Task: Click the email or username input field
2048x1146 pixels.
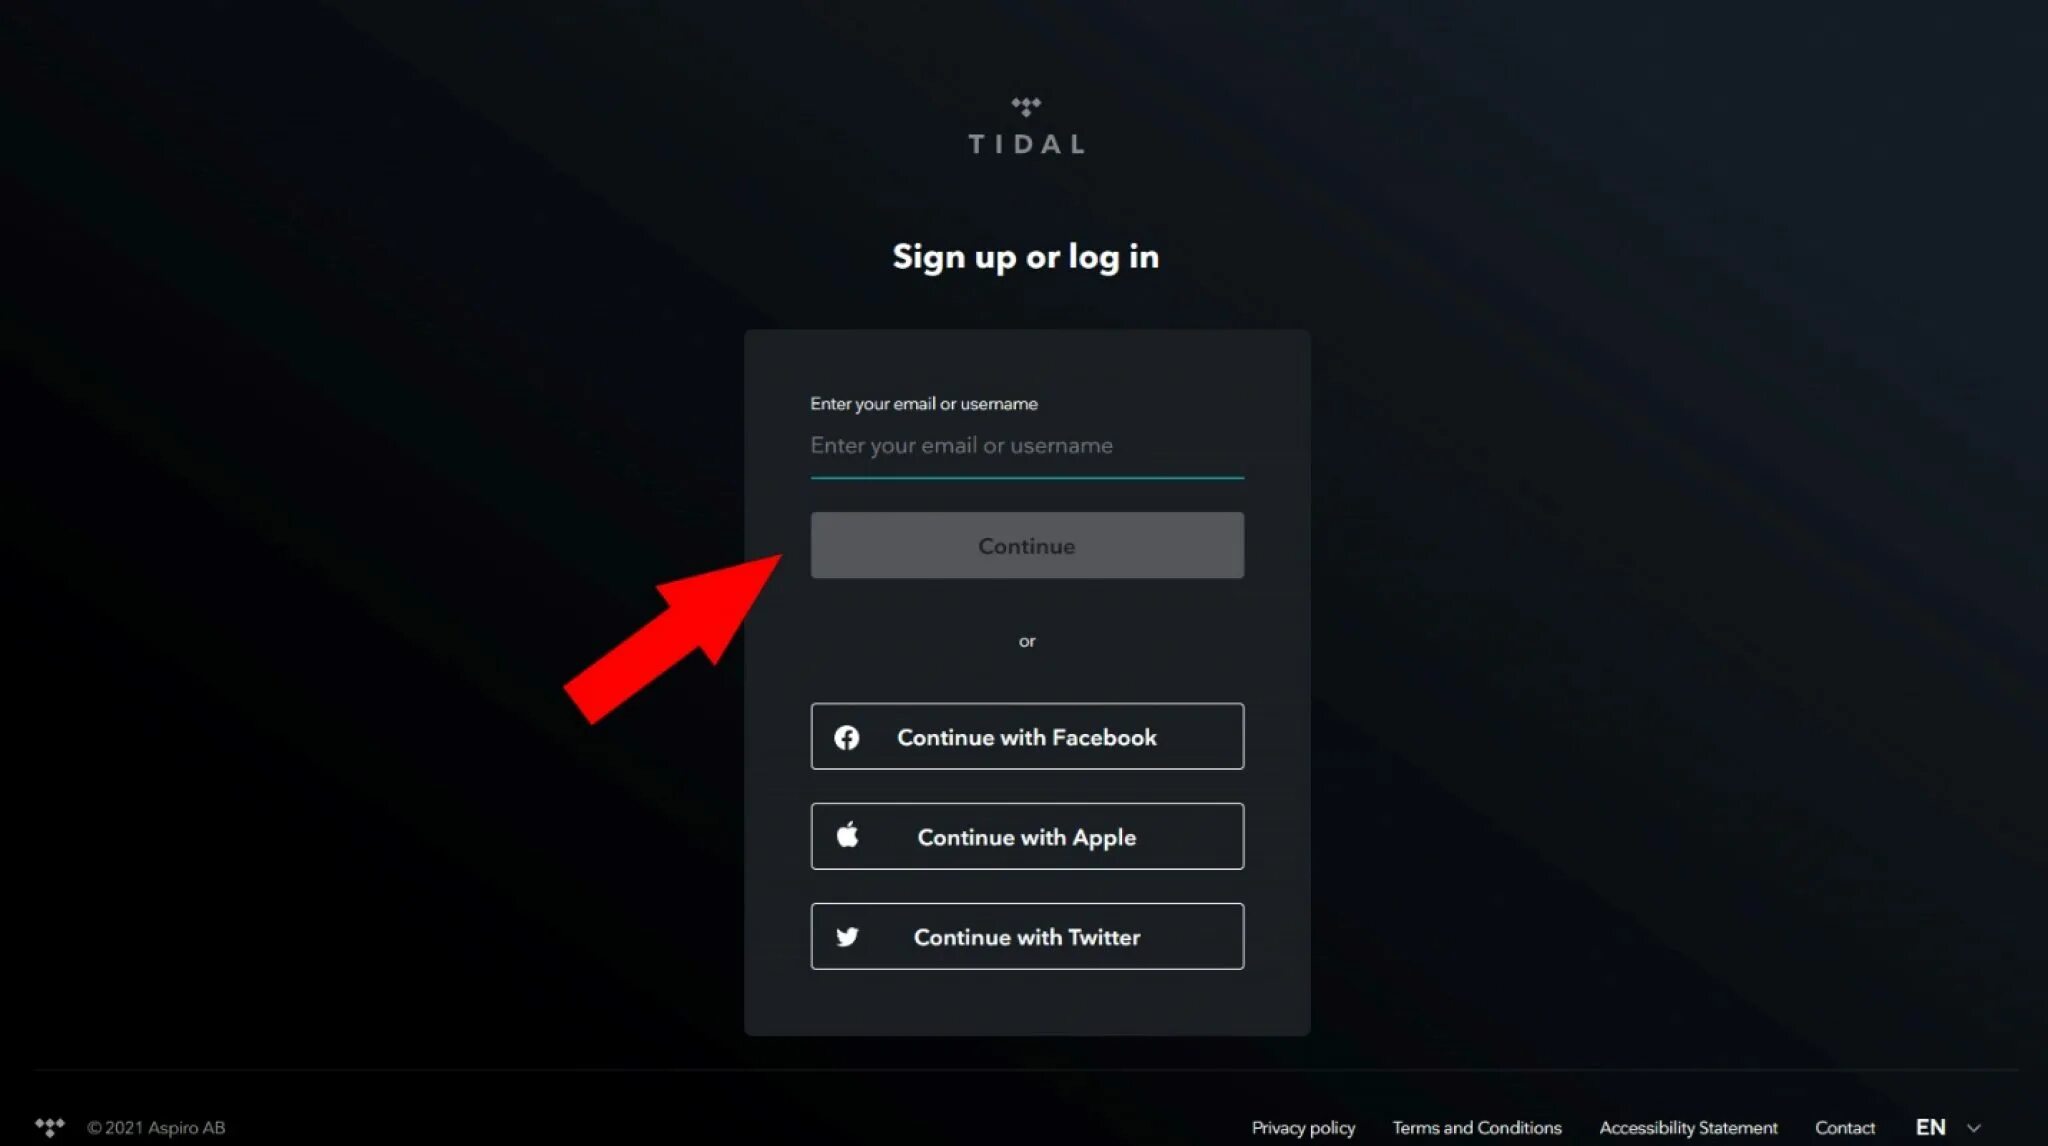Action: (x=1025, y=446)
